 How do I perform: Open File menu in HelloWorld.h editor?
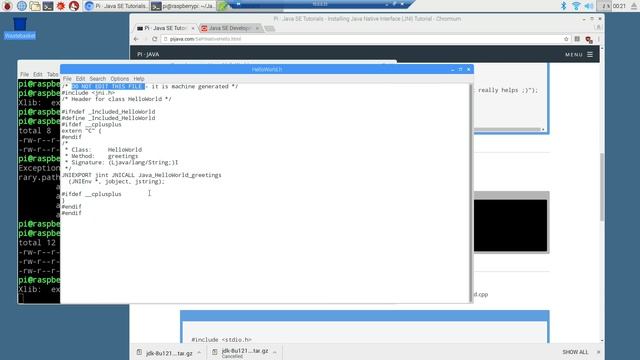[x=67, y=79]
